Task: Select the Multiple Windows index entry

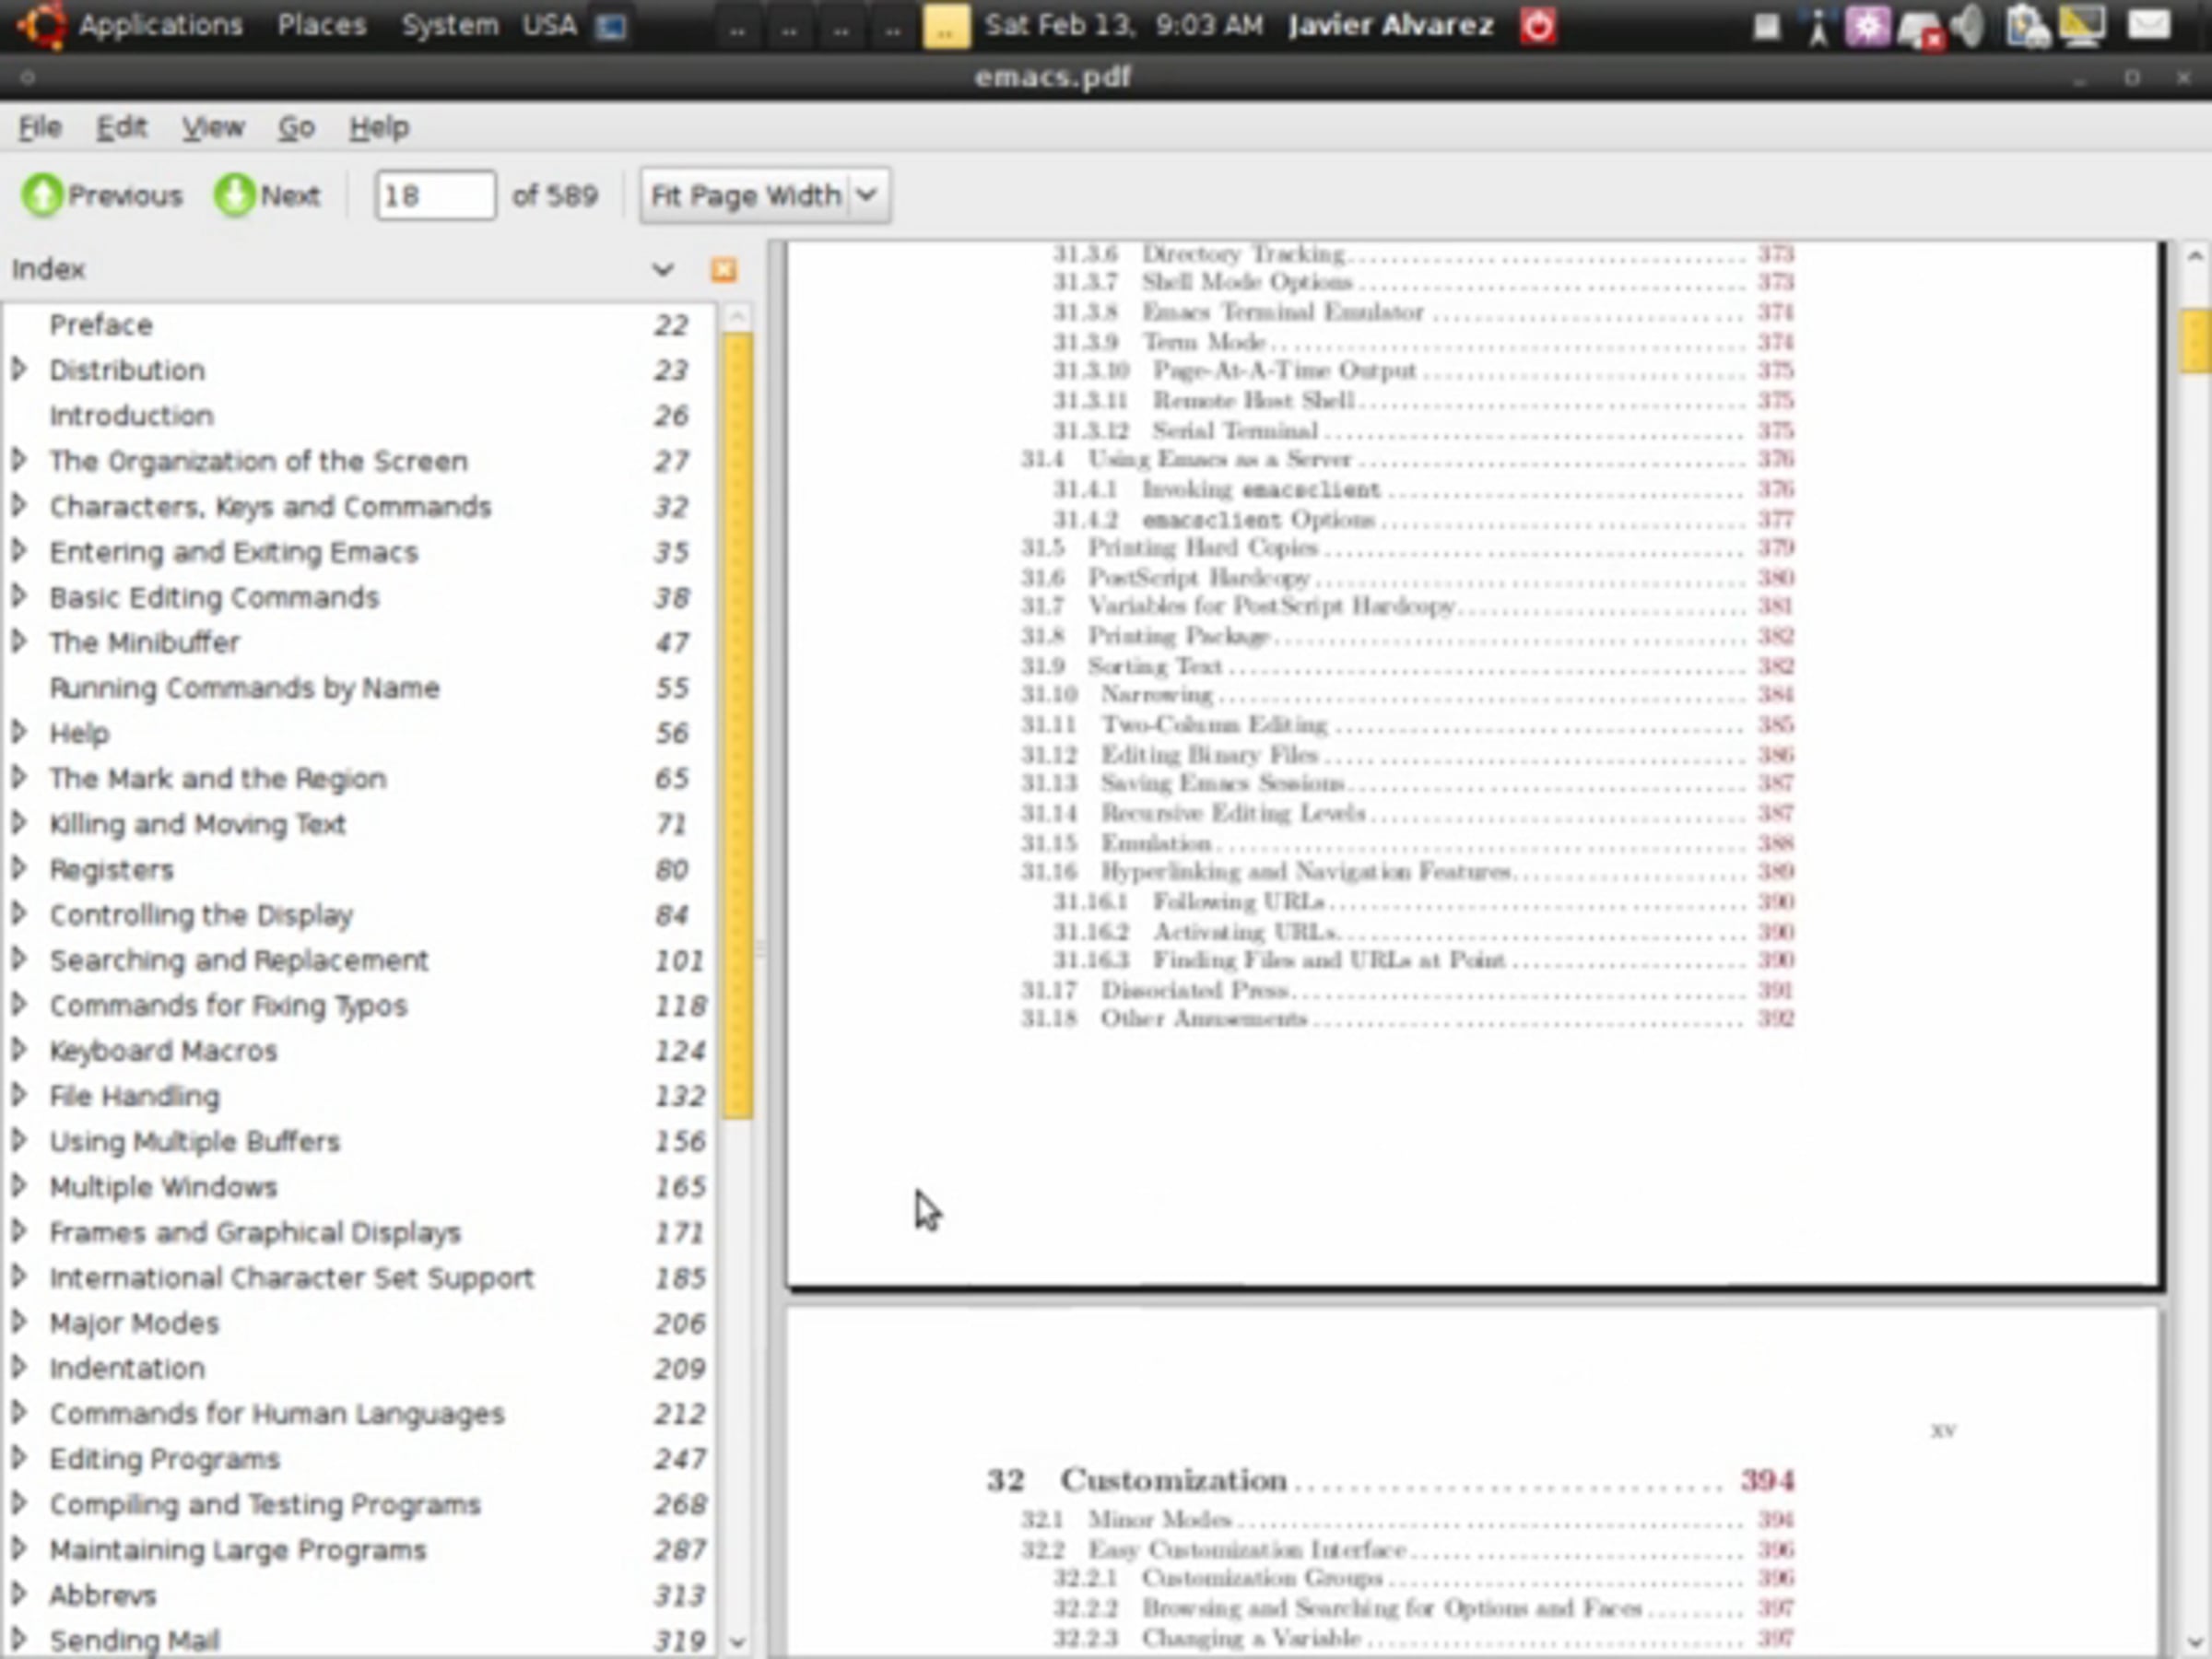Action: coord(164,1186)
